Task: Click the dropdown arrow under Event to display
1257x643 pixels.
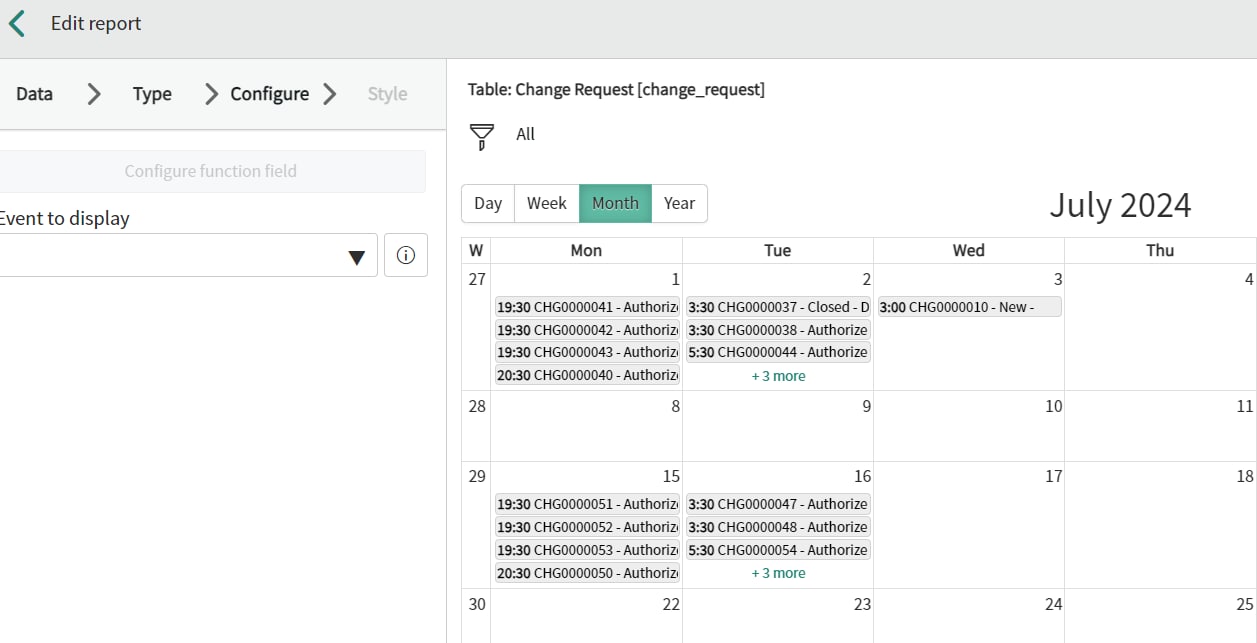Action: [x=356, y=256]
